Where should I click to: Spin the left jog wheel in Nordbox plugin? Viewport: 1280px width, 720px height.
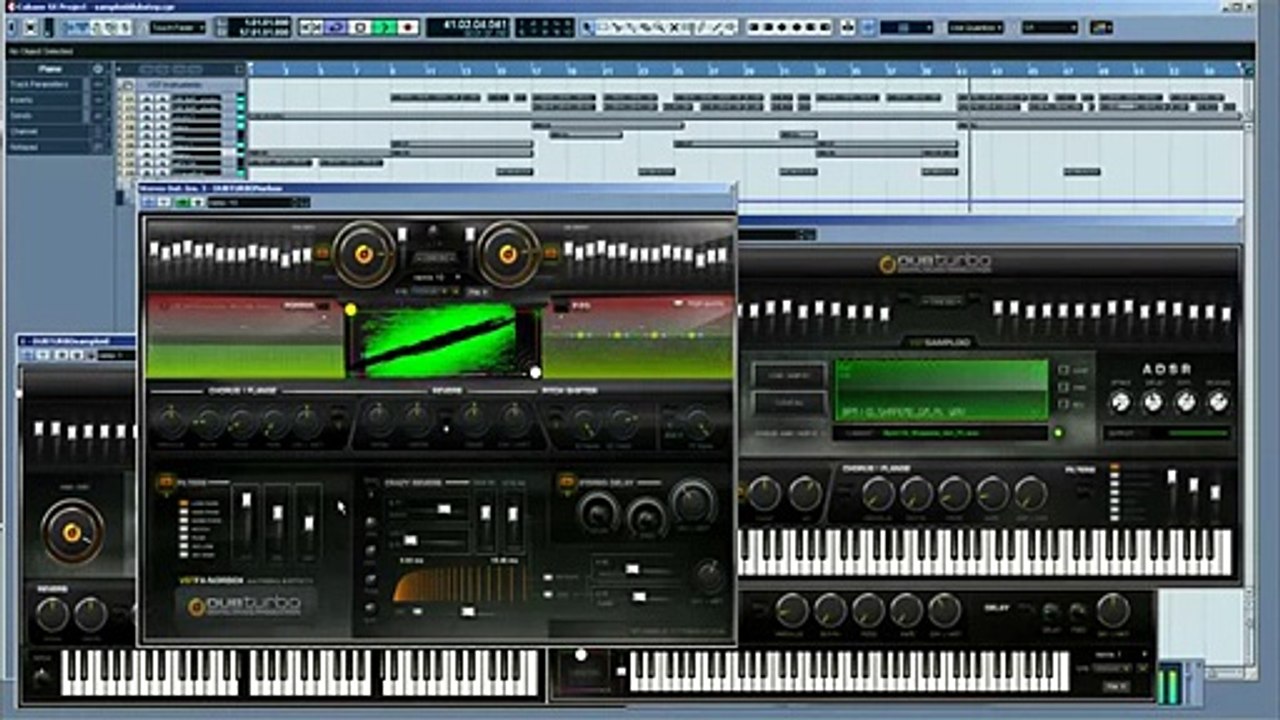tap(364, 254)
